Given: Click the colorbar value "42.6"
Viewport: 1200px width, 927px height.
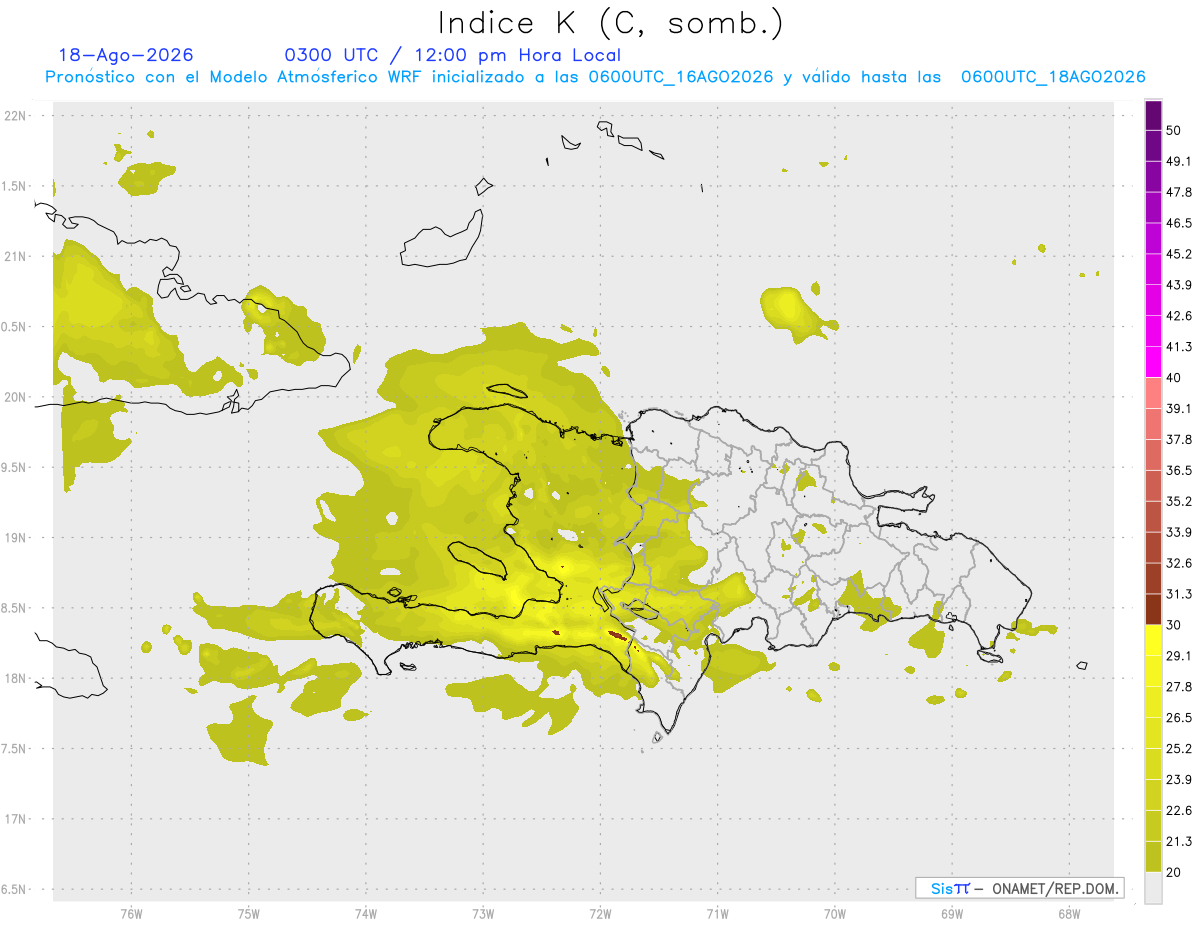Looking at the screenshot, I should pos(1179,316).
